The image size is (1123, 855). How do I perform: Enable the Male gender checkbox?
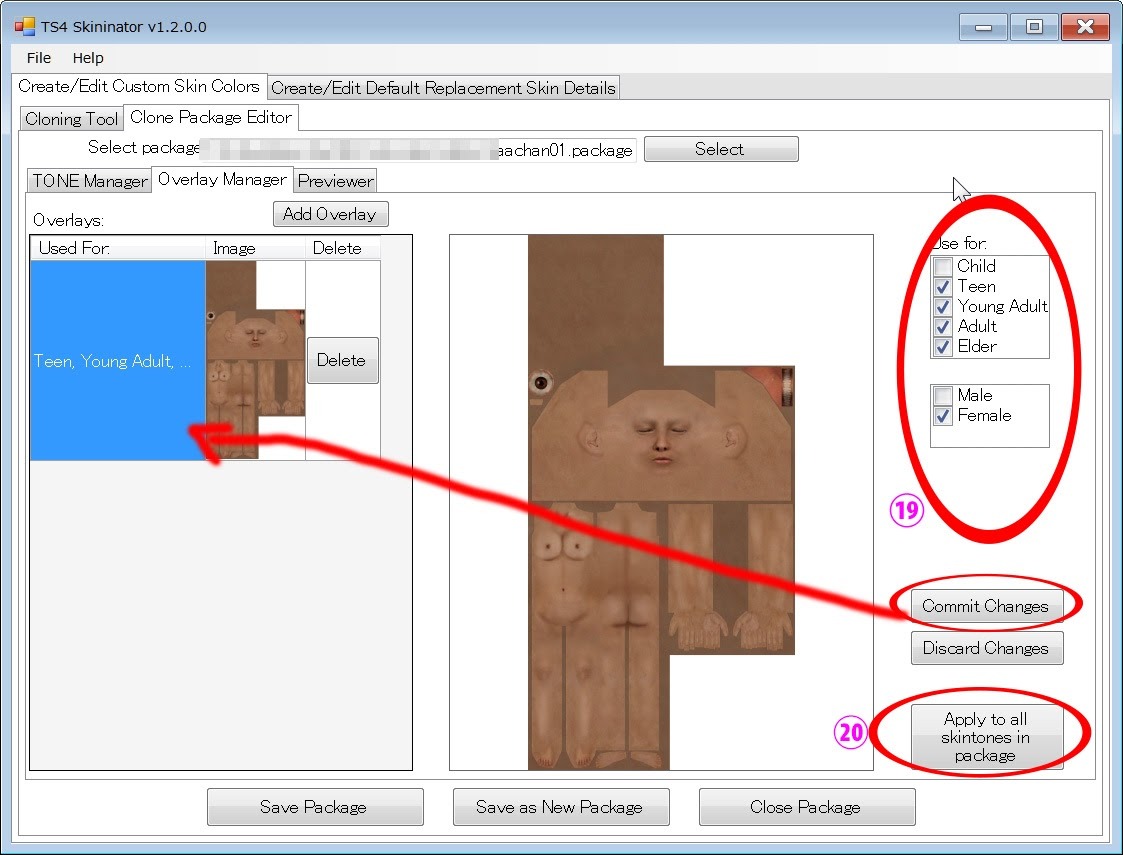coord(943,396)
